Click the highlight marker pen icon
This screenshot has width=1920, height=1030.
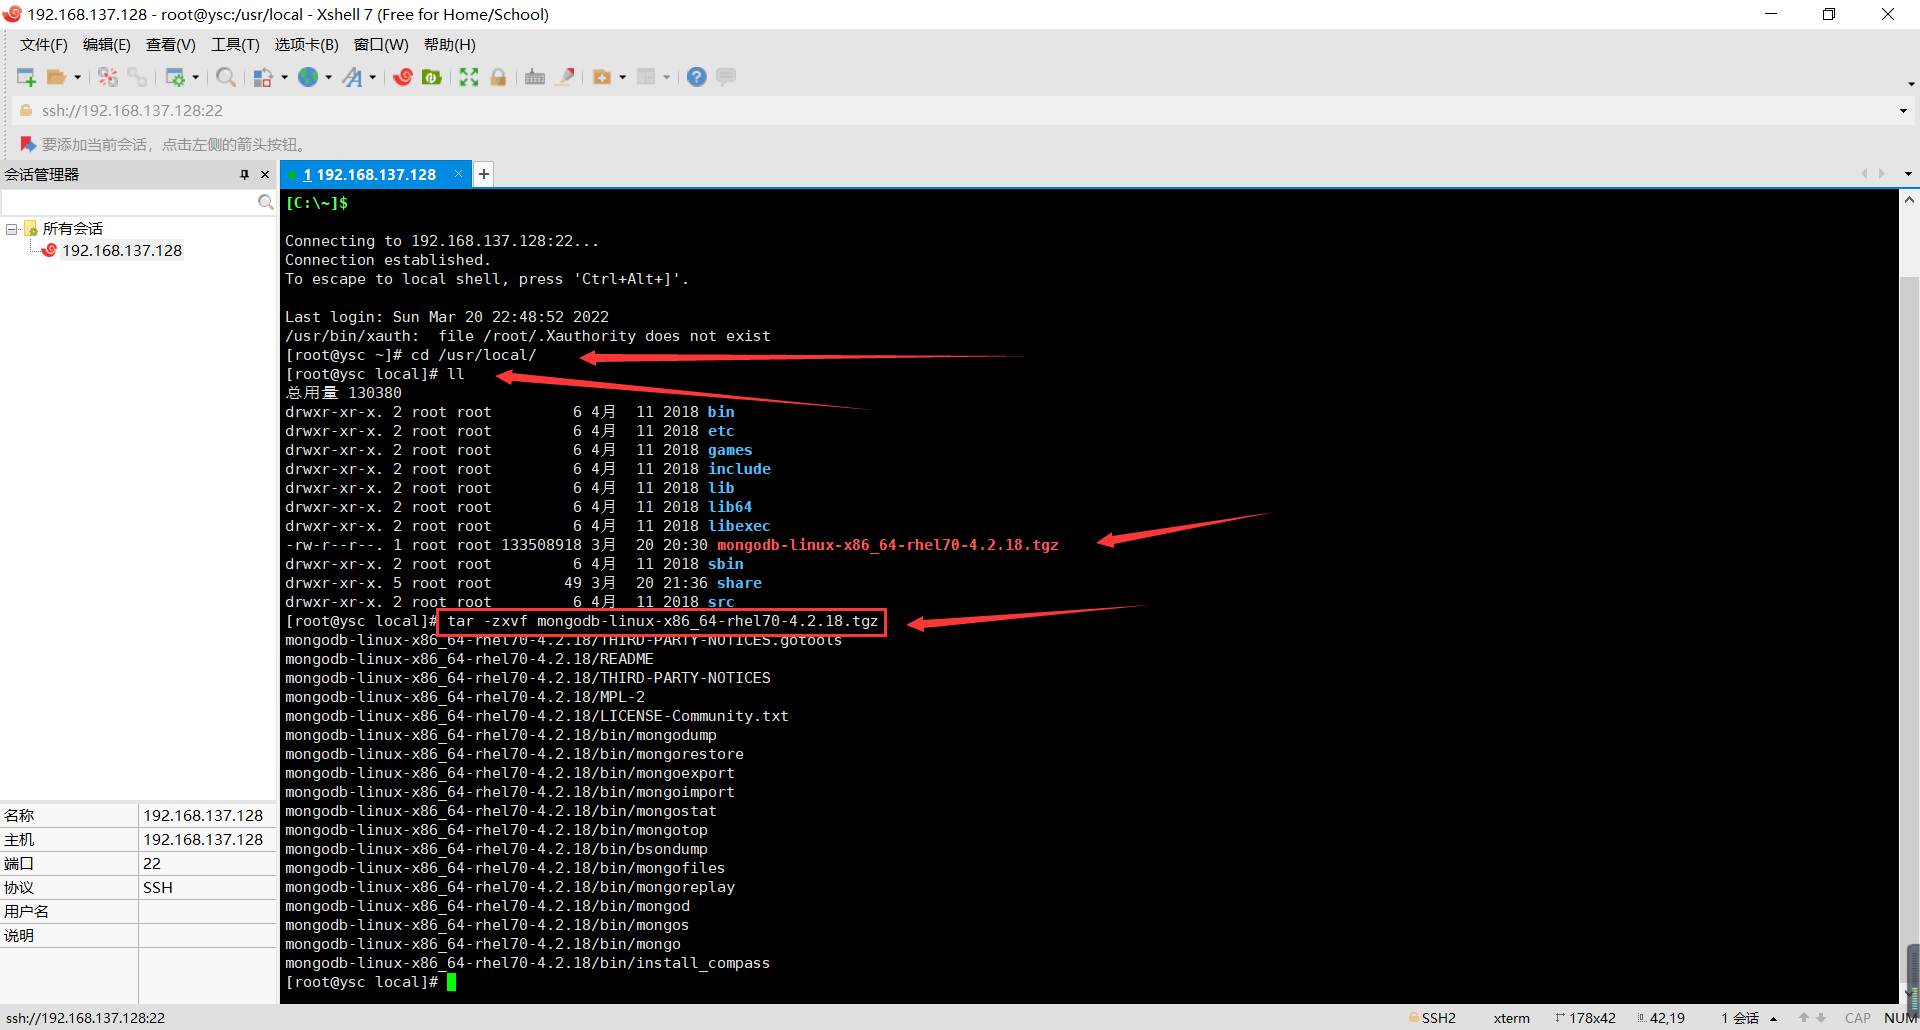(565, 77)
